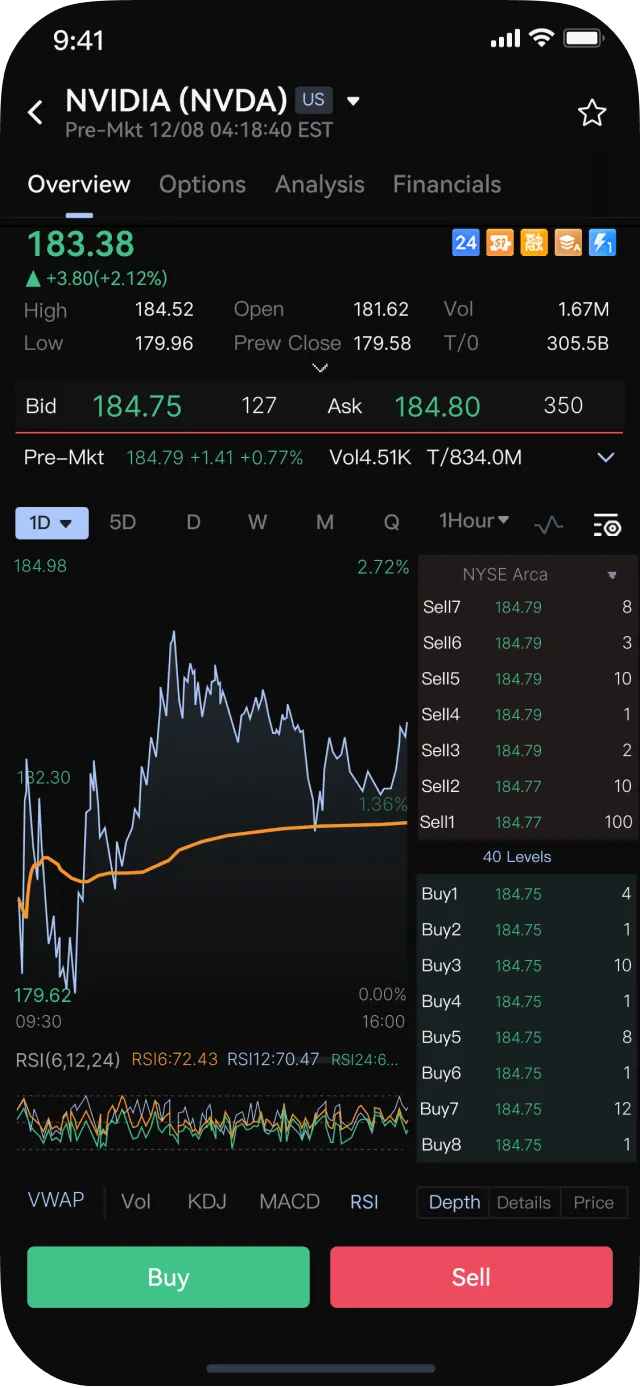
Task: Tap the Sell2 order book row
Action: pos(527,786)
